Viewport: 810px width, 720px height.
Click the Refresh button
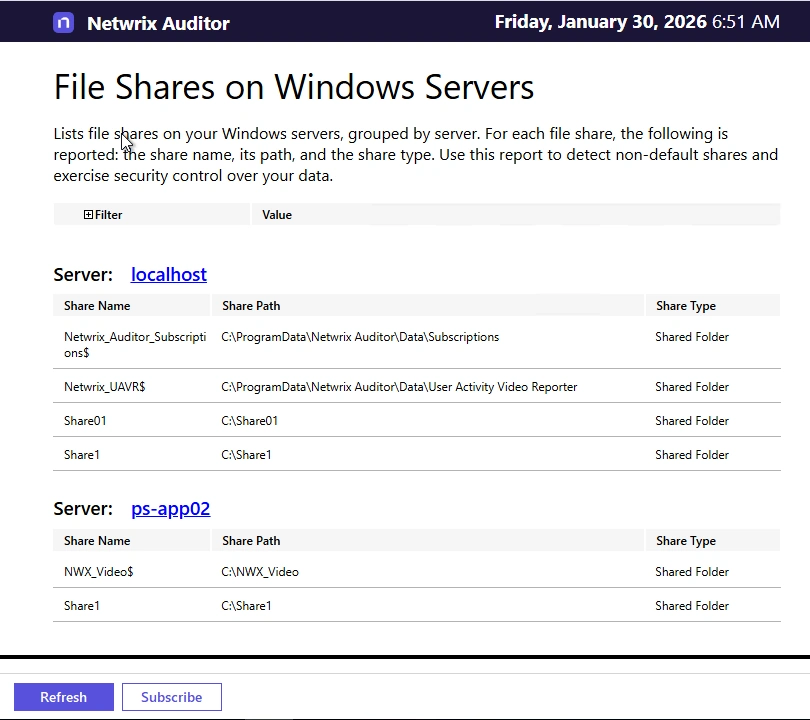pos(64,697)
